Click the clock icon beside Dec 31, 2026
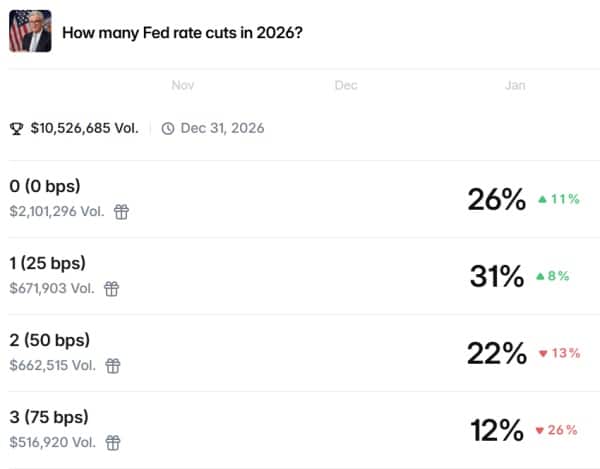This screenshot has height=469, width=600. coord(167,128)
